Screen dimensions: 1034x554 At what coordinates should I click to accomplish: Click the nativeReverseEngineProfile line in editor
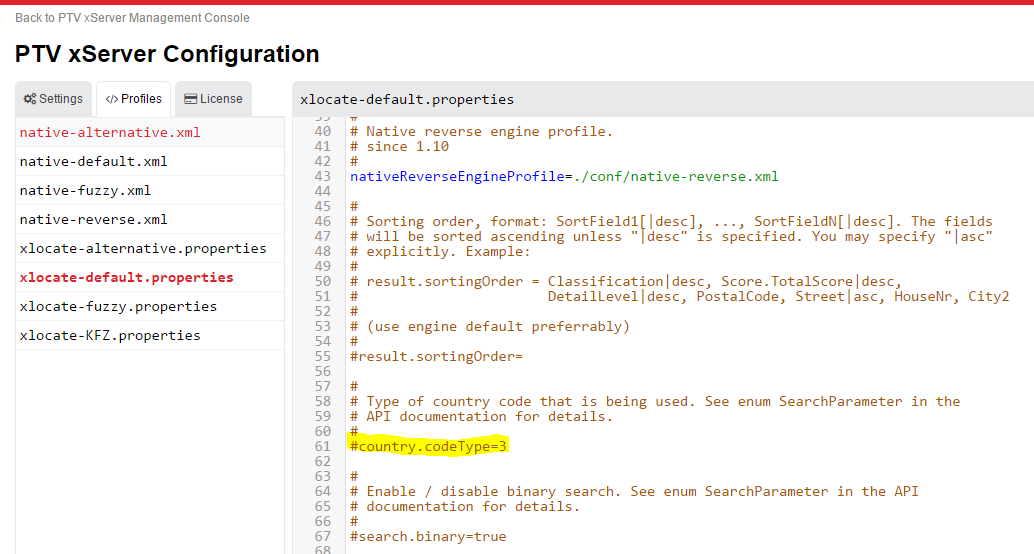563,176
